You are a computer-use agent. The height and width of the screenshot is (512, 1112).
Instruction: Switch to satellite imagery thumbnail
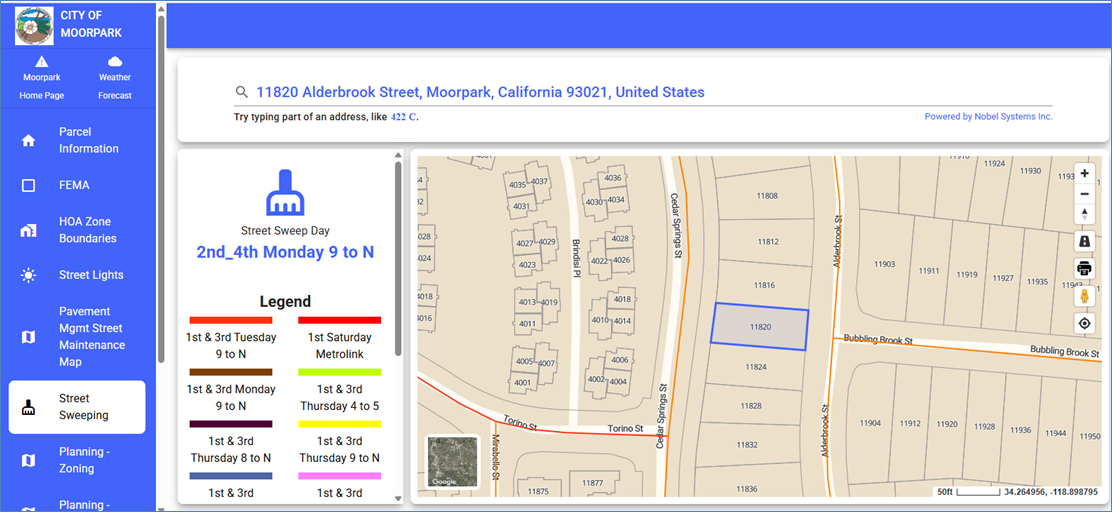(x=452, y=461)
